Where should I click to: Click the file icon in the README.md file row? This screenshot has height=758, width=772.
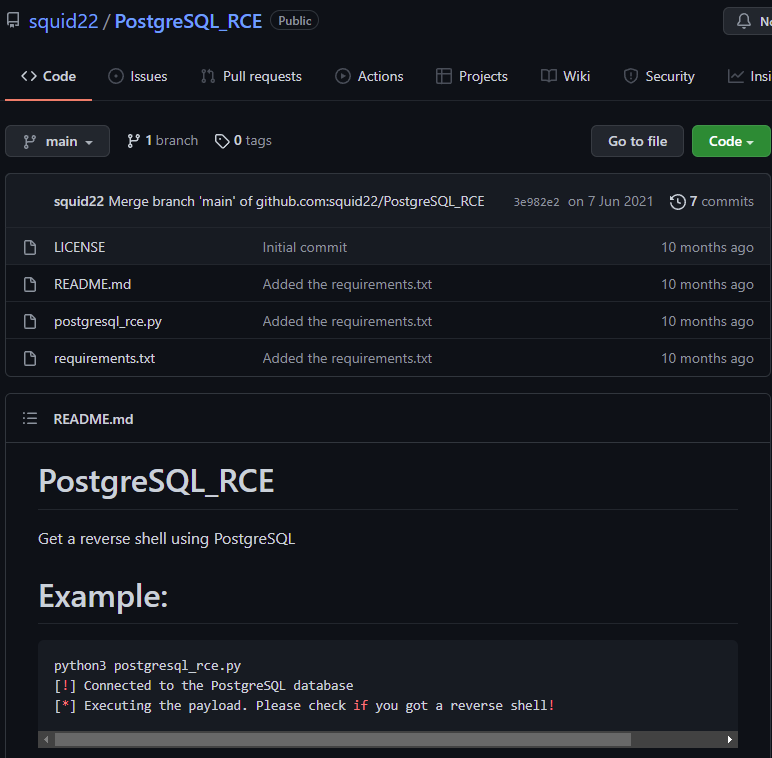click(30, 284)
